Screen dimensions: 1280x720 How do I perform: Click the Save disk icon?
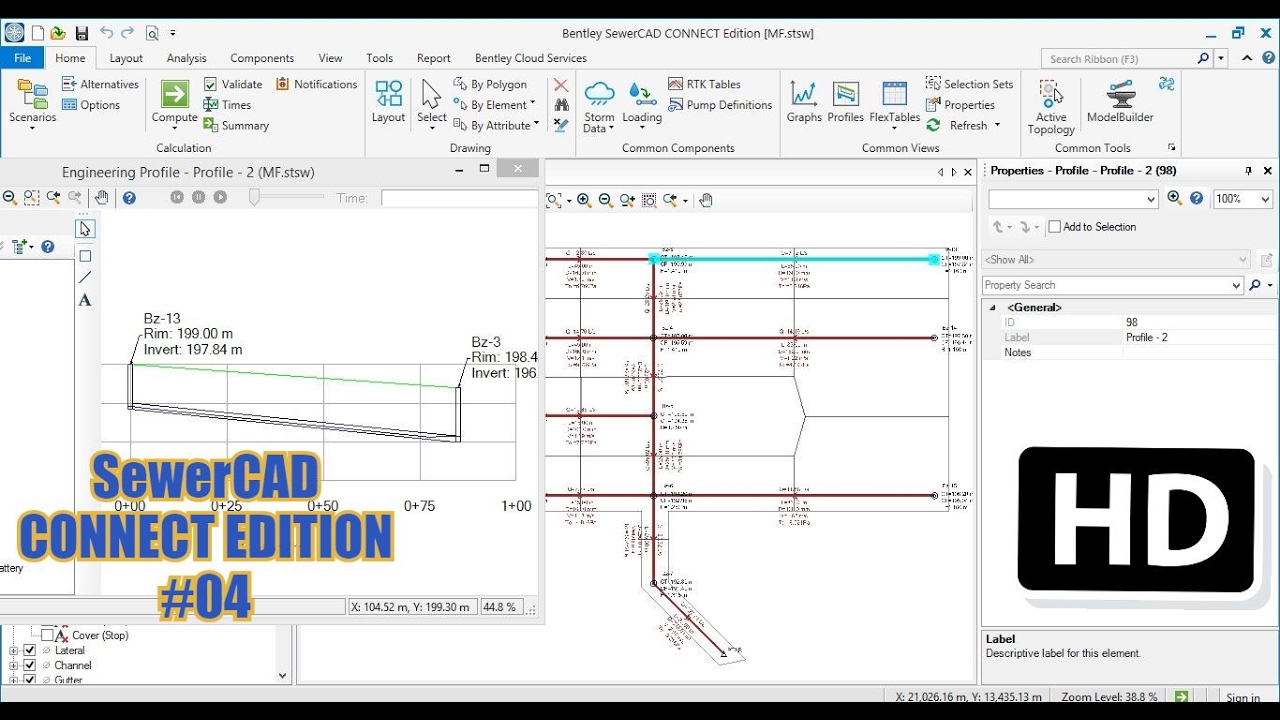click(x=82, y=33)
